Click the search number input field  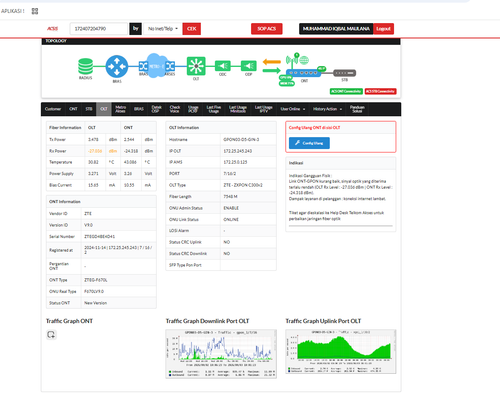99,29
